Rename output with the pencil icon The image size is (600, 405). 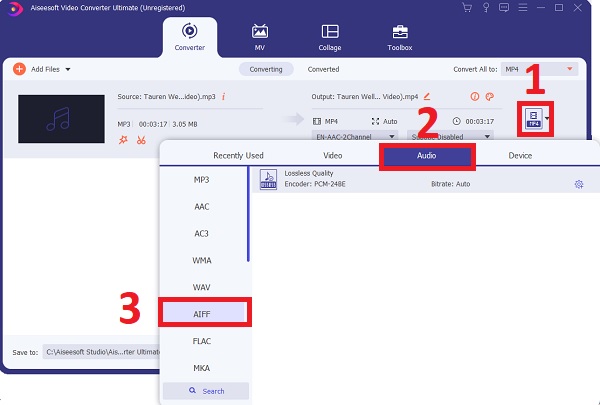(x=427, y=96)
